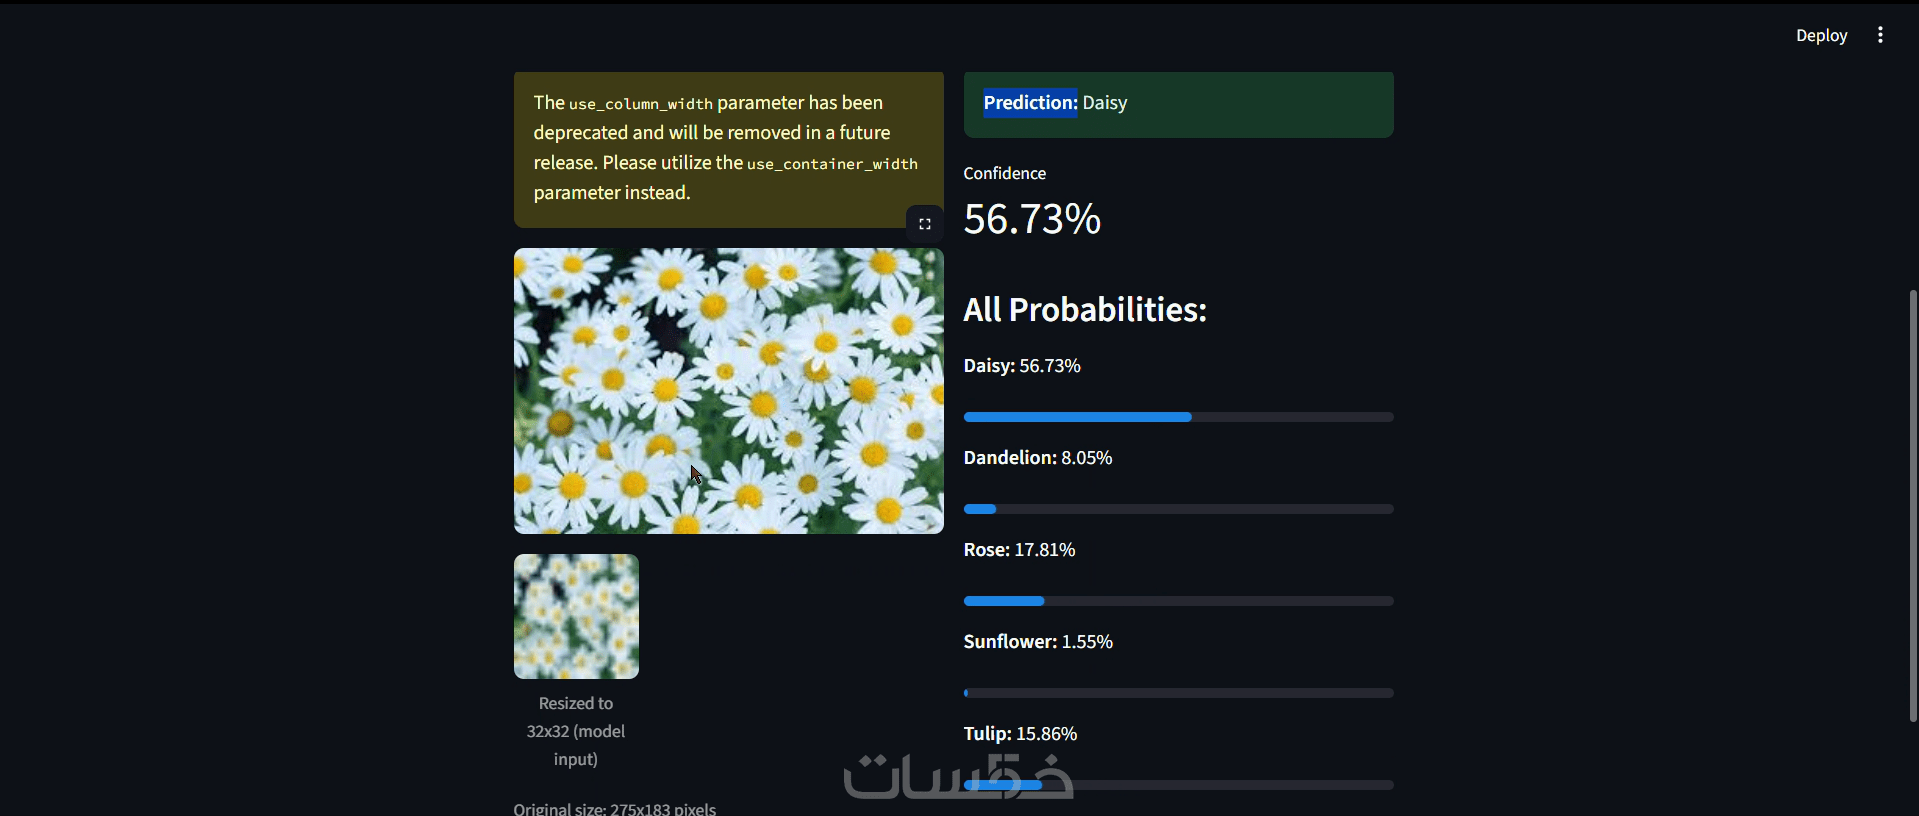Click the Confidence label

[1004, 173]
